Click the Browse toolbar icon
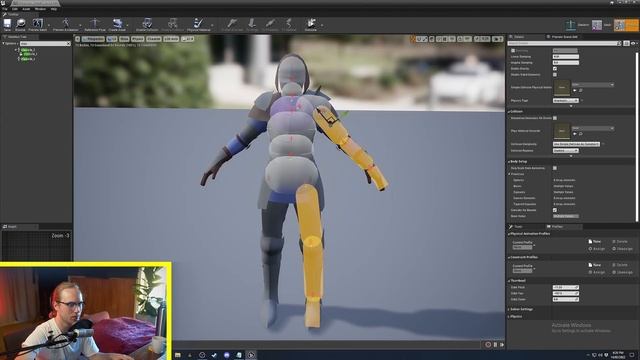Screen dimensions: 640x360 20,24
